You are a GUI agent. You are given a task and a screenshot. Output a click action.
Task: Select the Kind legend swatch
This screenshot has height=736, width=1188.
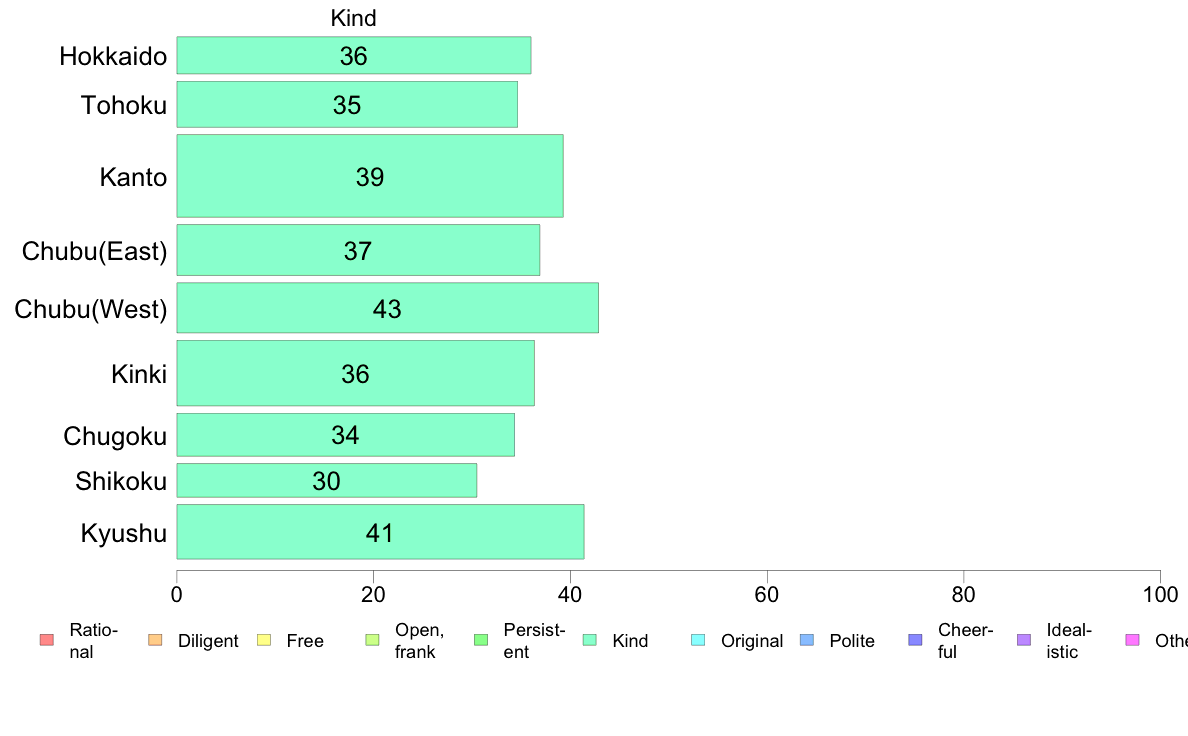tap(589, 640)
